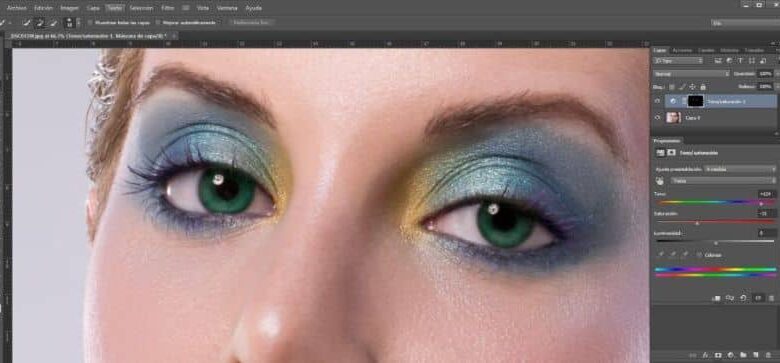Click the add layer style fx icon

point(705,355)
